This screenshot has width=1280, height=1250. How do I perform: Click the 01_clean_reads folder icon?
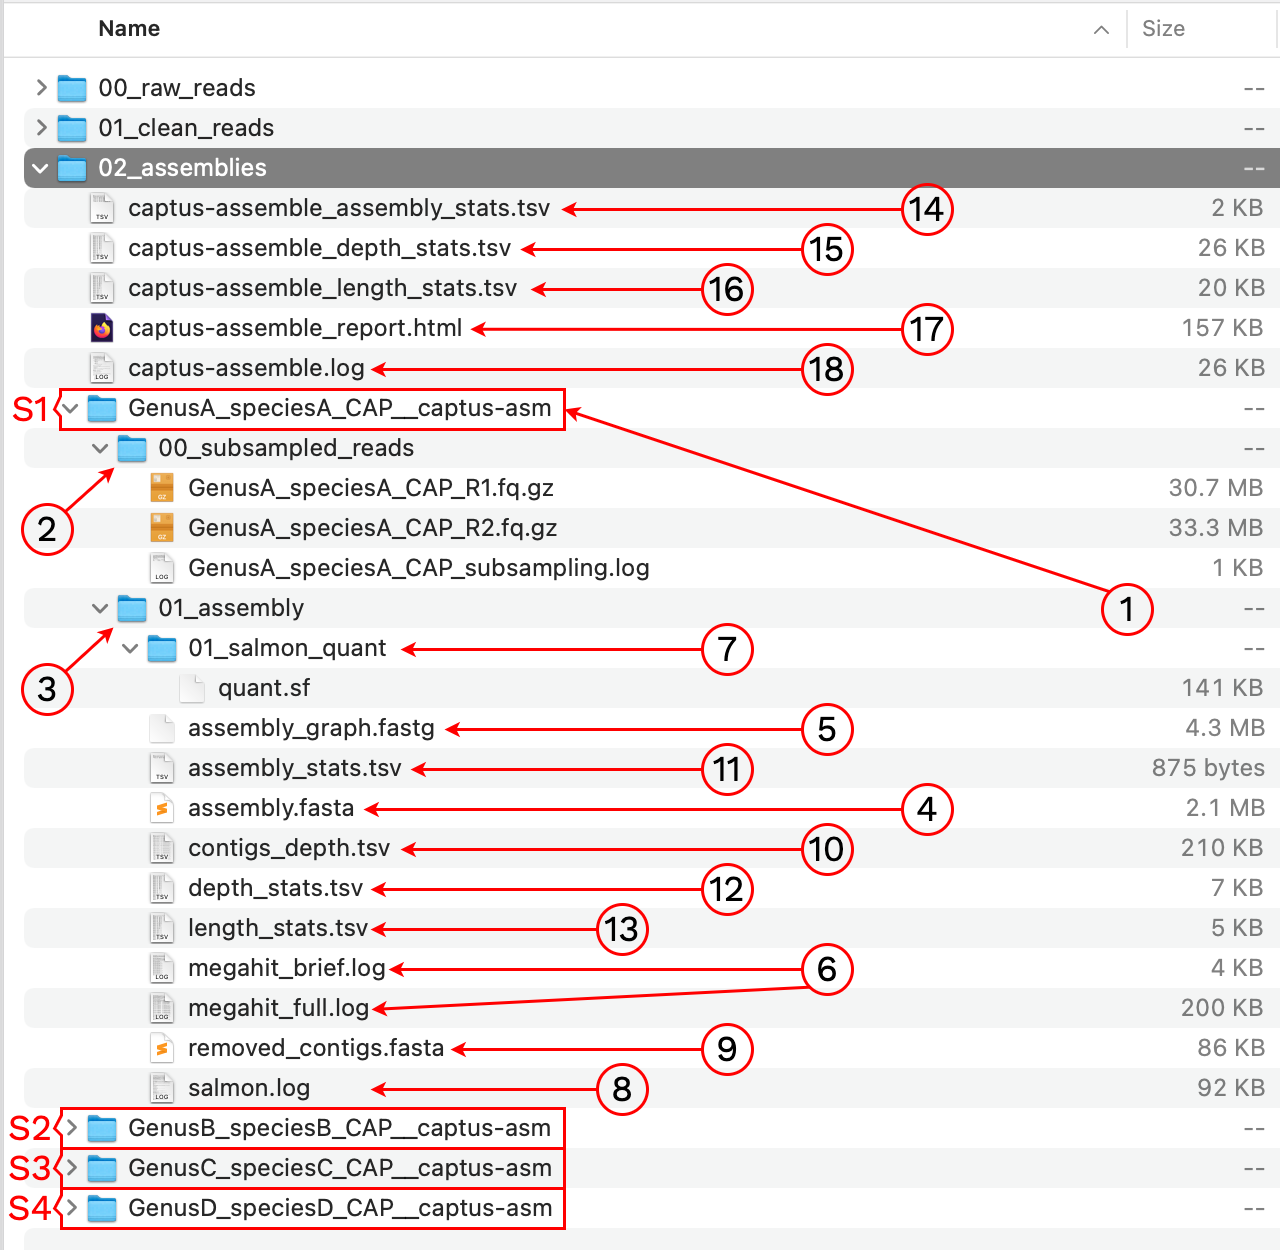click(x=72, y=128)
